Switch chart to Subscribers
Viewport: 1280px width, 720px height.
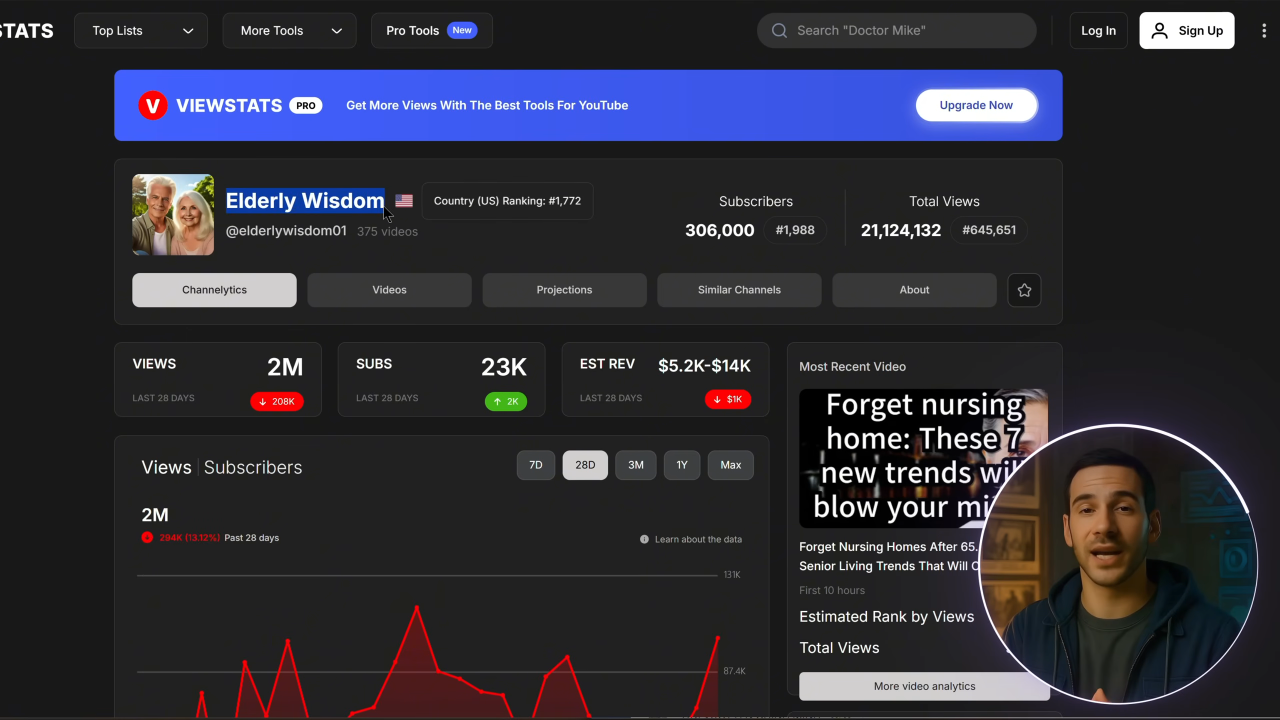(x=253, y=467)
